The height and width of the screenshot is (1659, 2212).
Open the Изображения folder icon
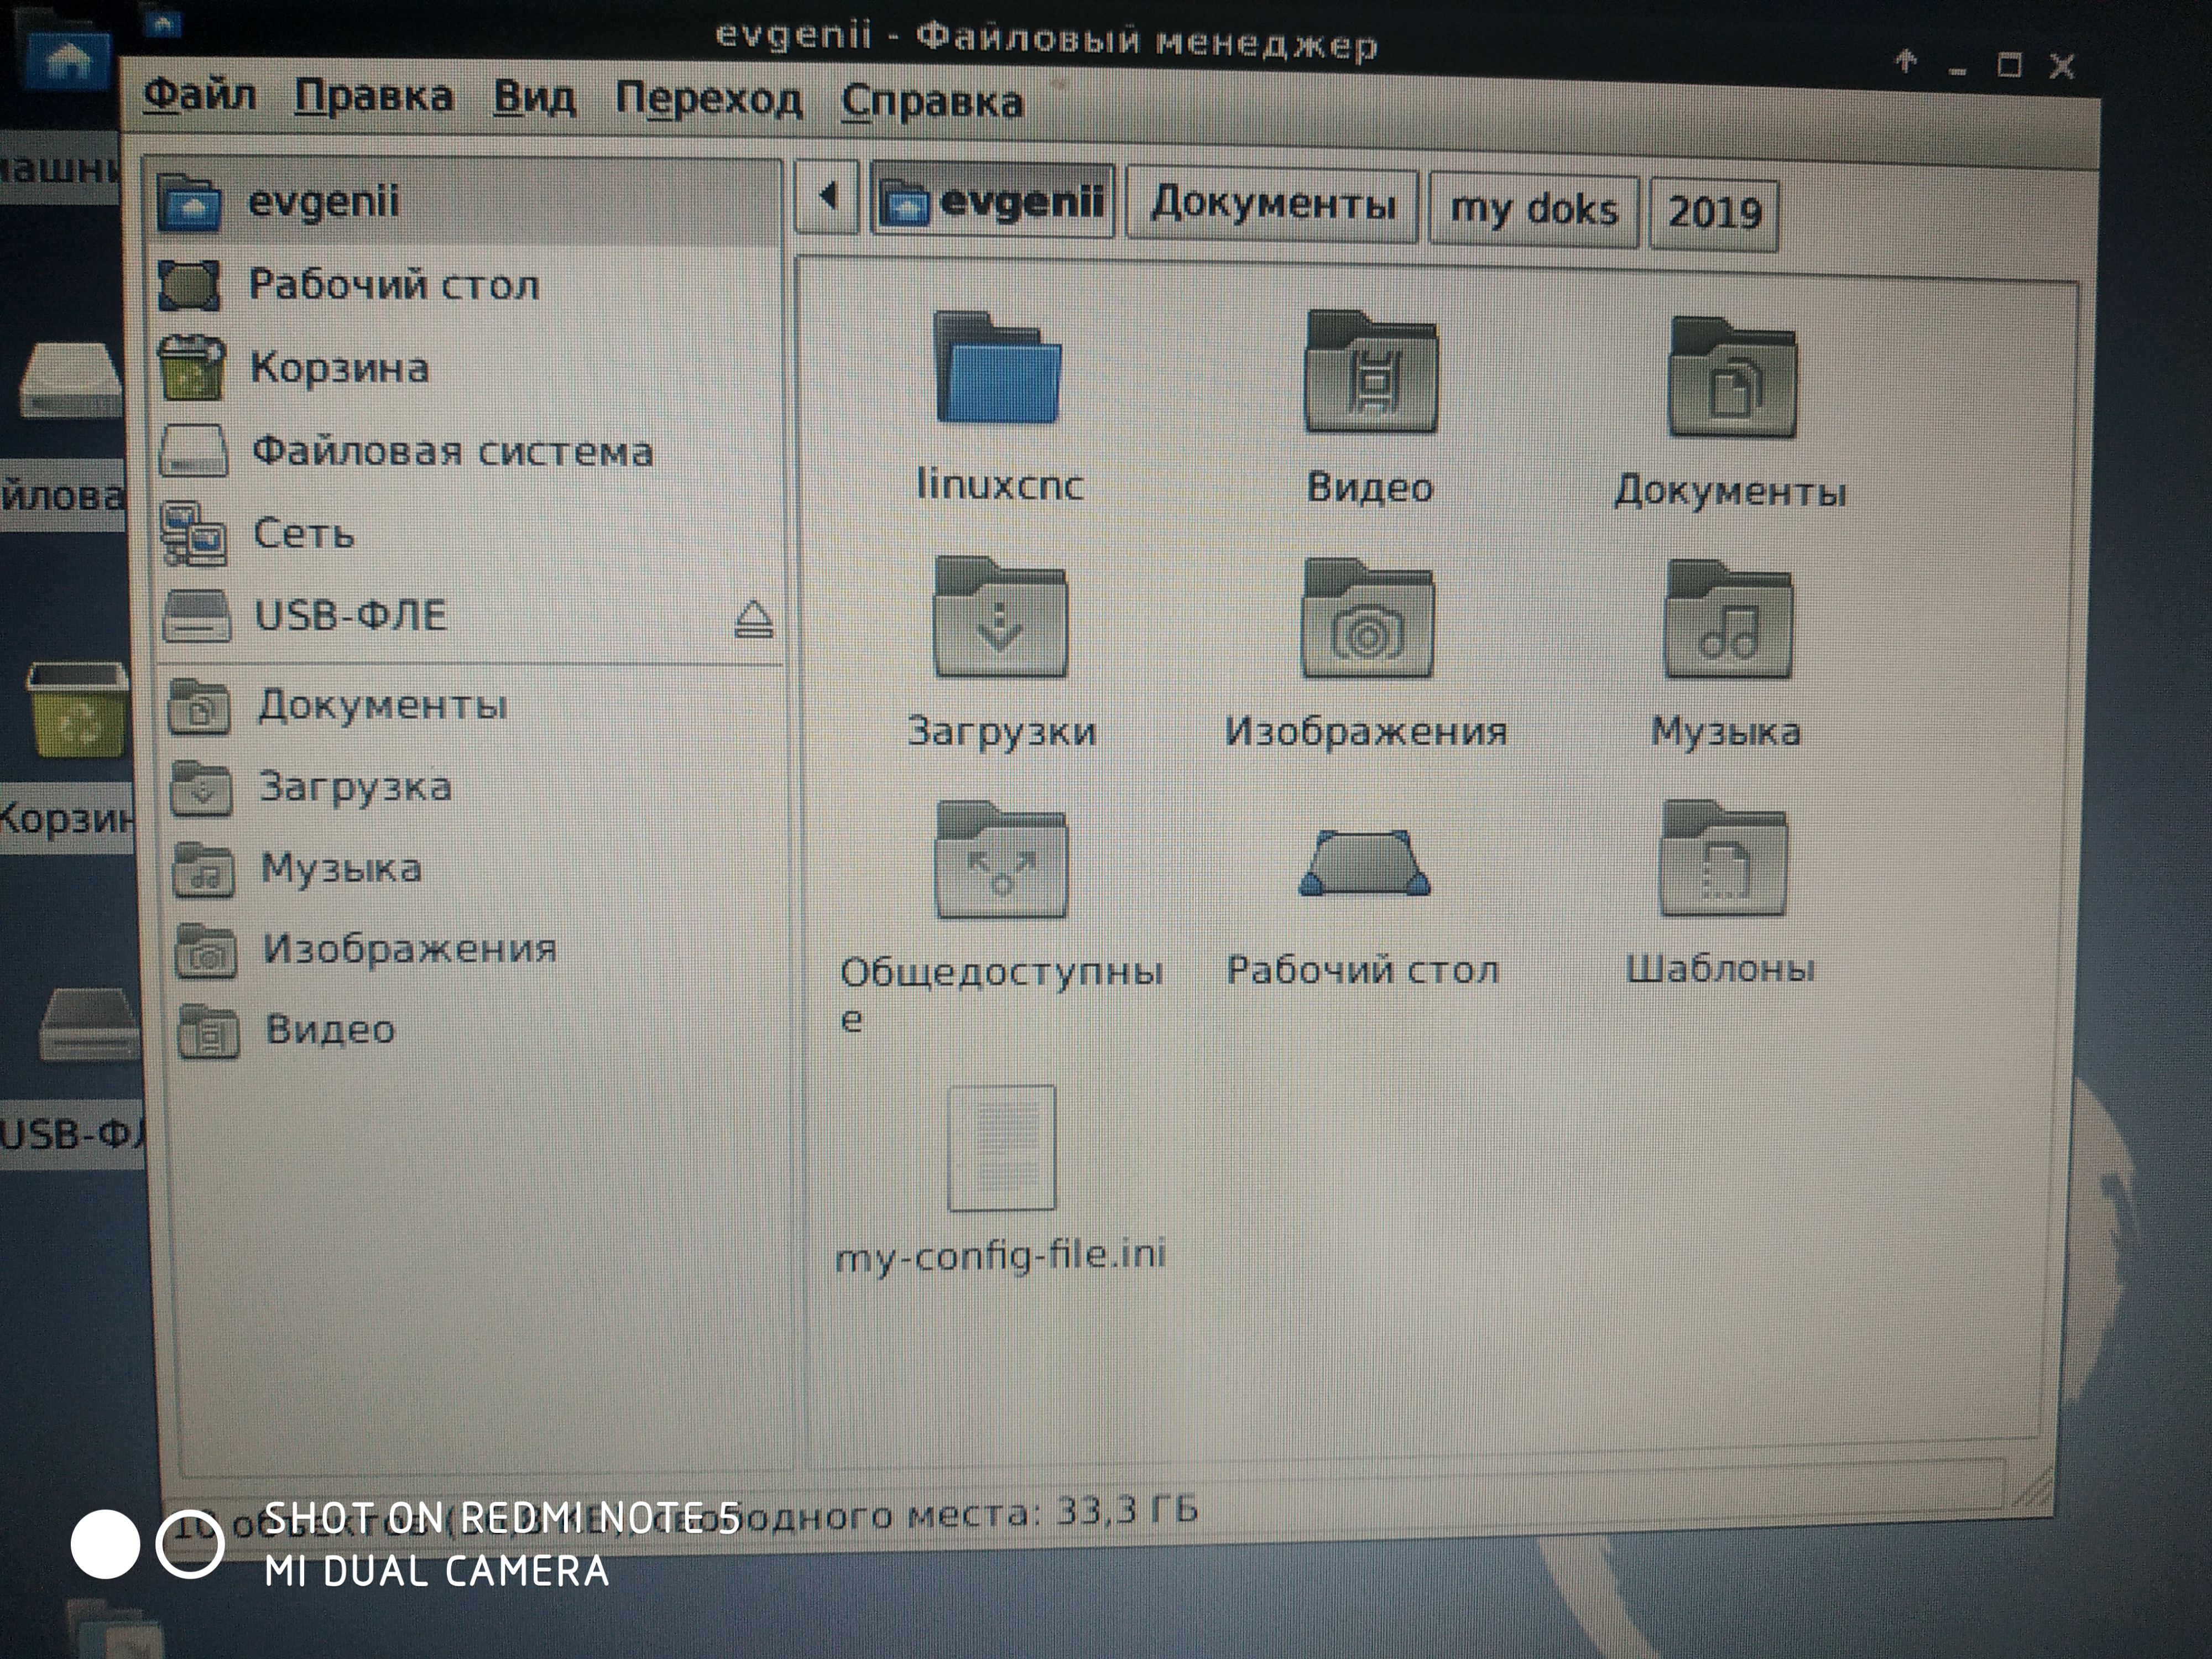pyautogui.click(x=1367, y=622)
